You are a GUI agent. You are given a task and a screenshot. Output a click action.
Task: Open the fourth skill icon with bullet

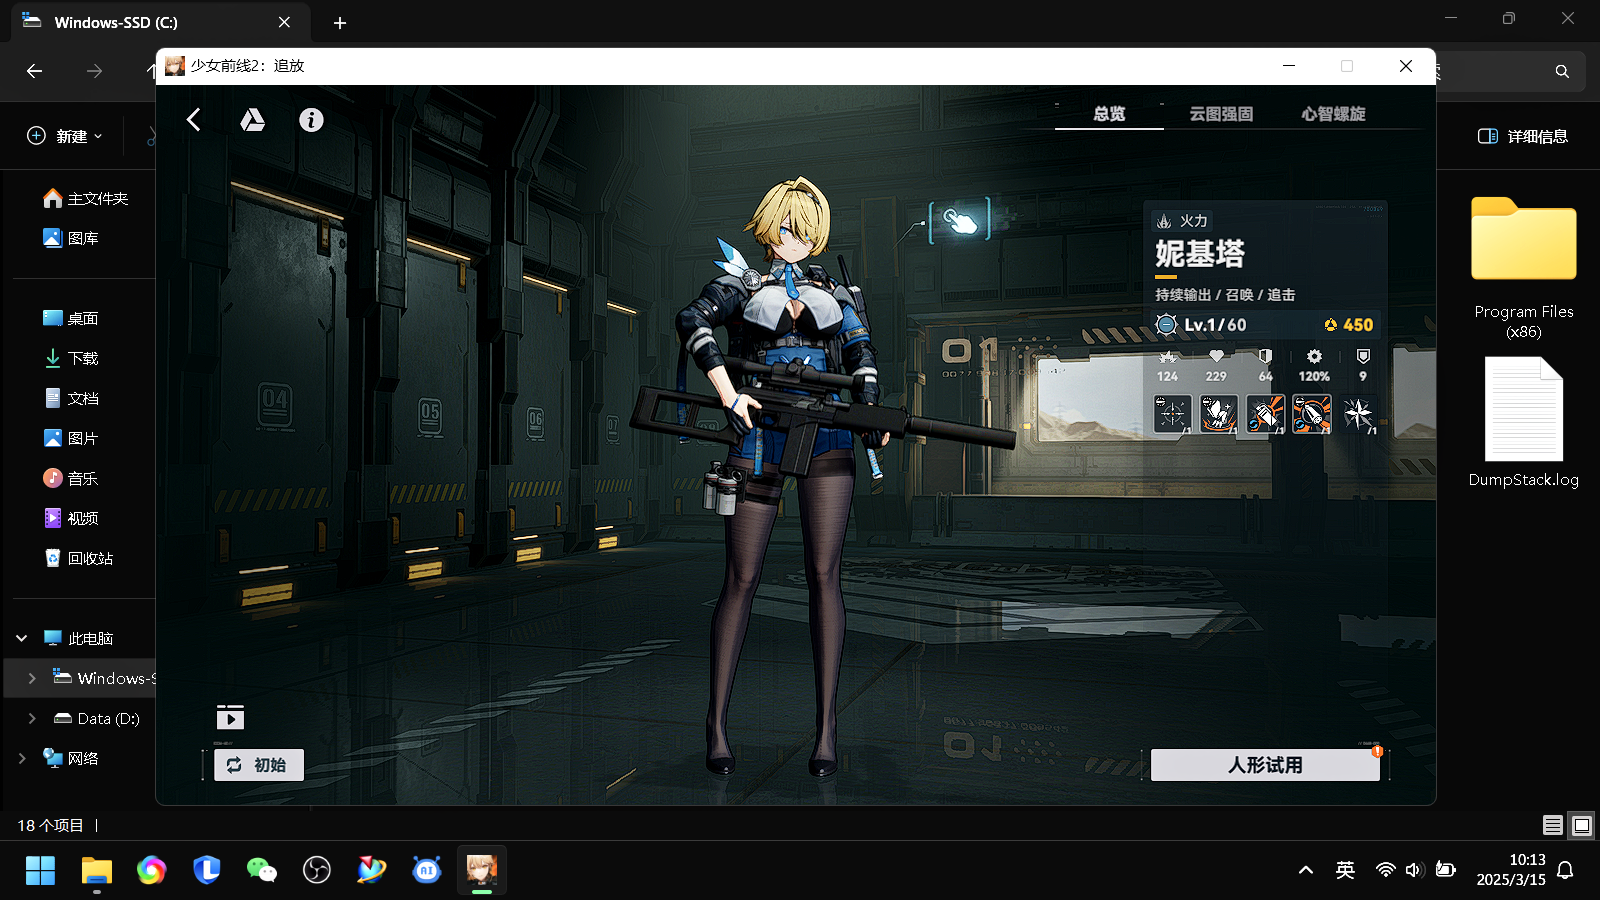pos(1311,413)
